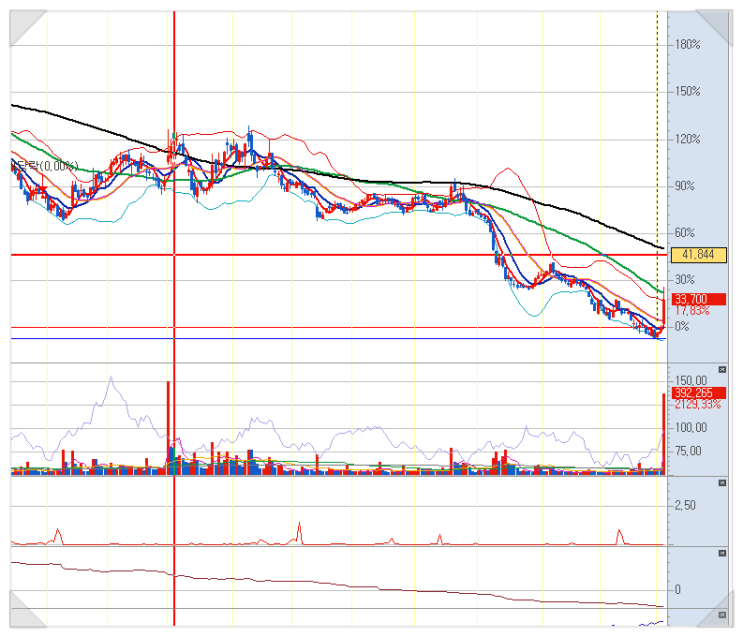
Task: Click the 150,00 volume axis label
Action: [691, 381]
